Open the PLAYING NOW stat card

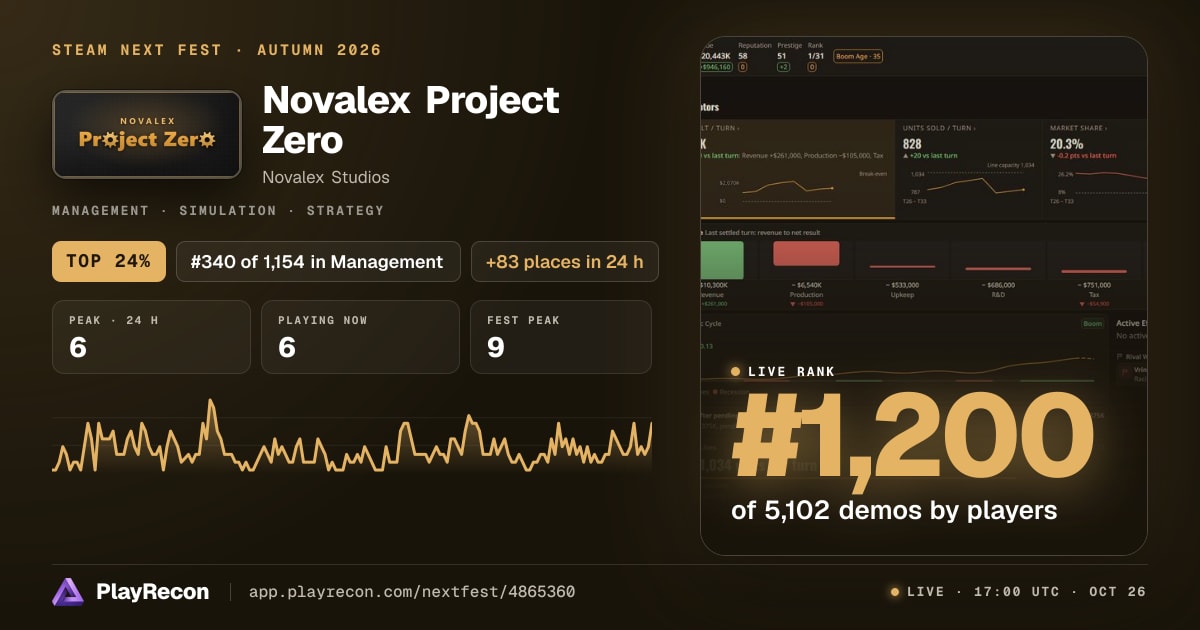[x=360, y=337]
